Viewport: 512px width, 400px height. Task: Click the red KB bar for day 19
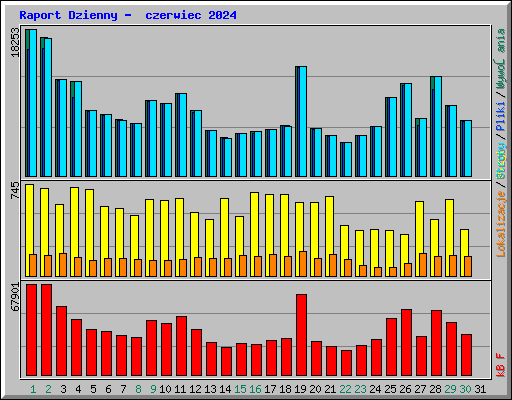point(301,335)
